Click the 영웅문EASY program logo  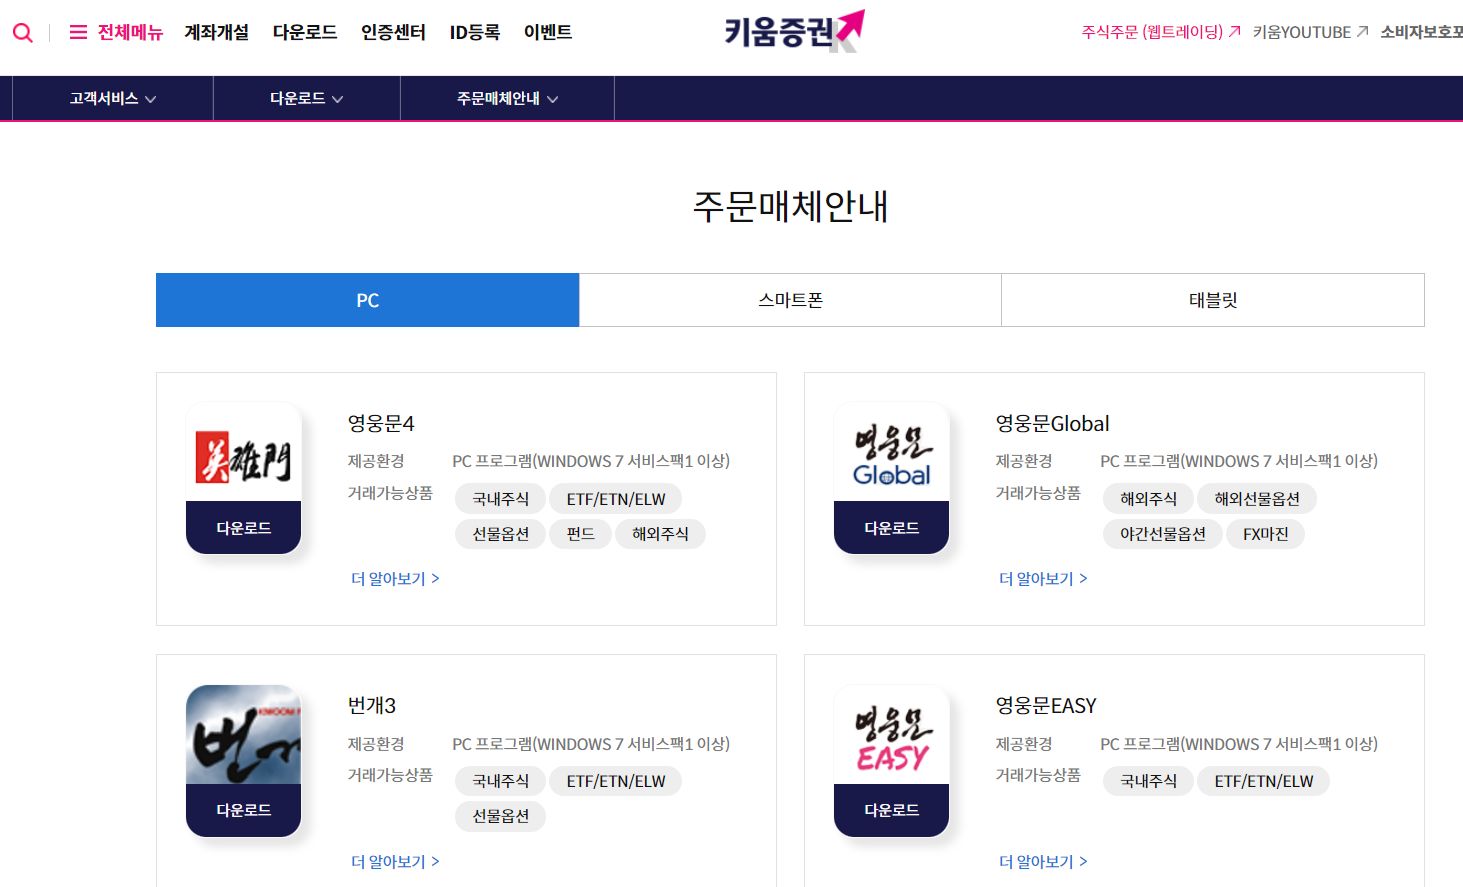pyautogui.click(x=891, y=735)
